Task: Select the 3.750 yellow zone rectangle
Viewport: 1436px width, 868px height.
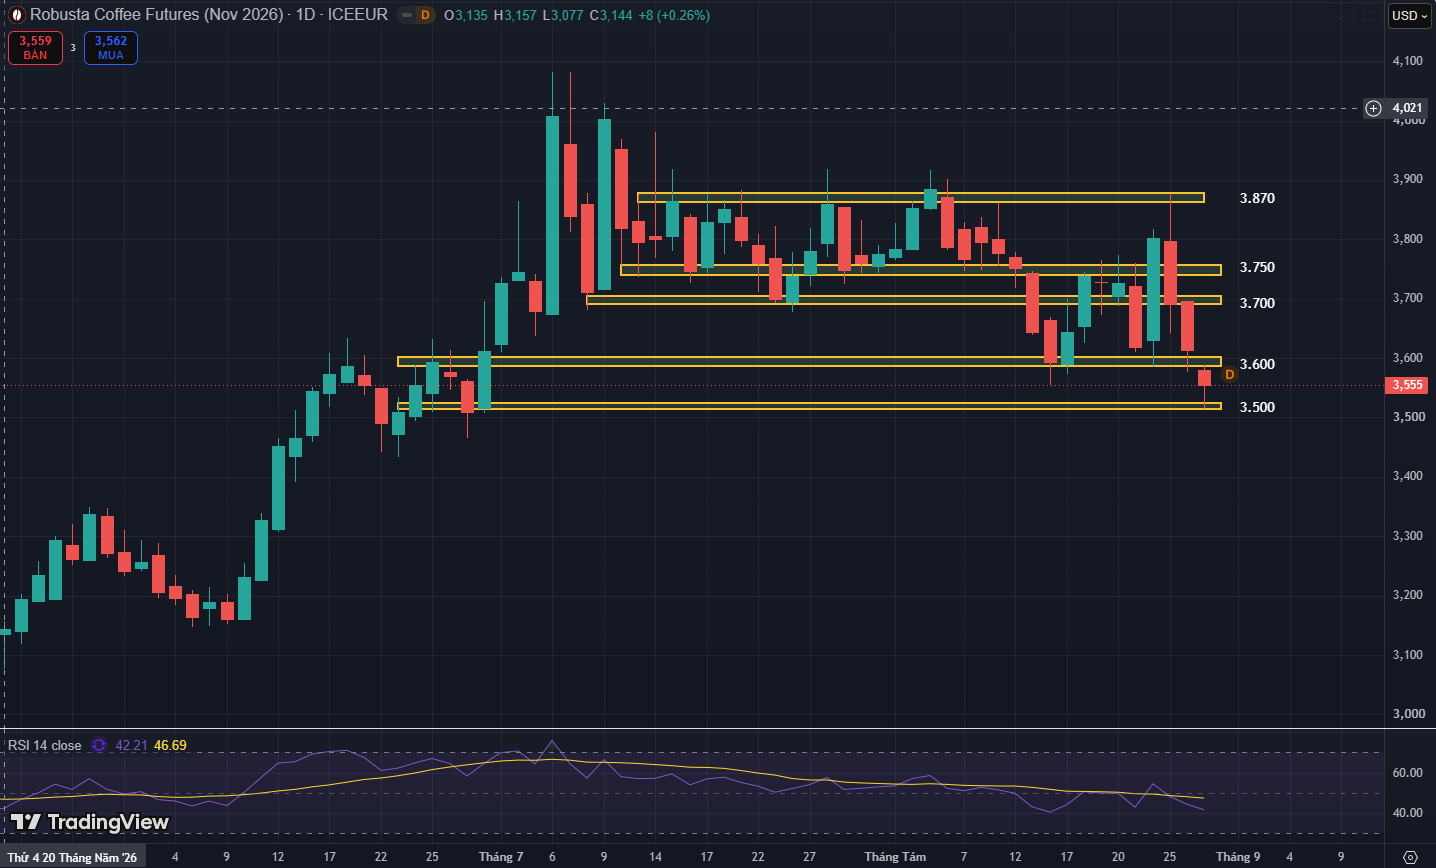Action: point(920,270)
